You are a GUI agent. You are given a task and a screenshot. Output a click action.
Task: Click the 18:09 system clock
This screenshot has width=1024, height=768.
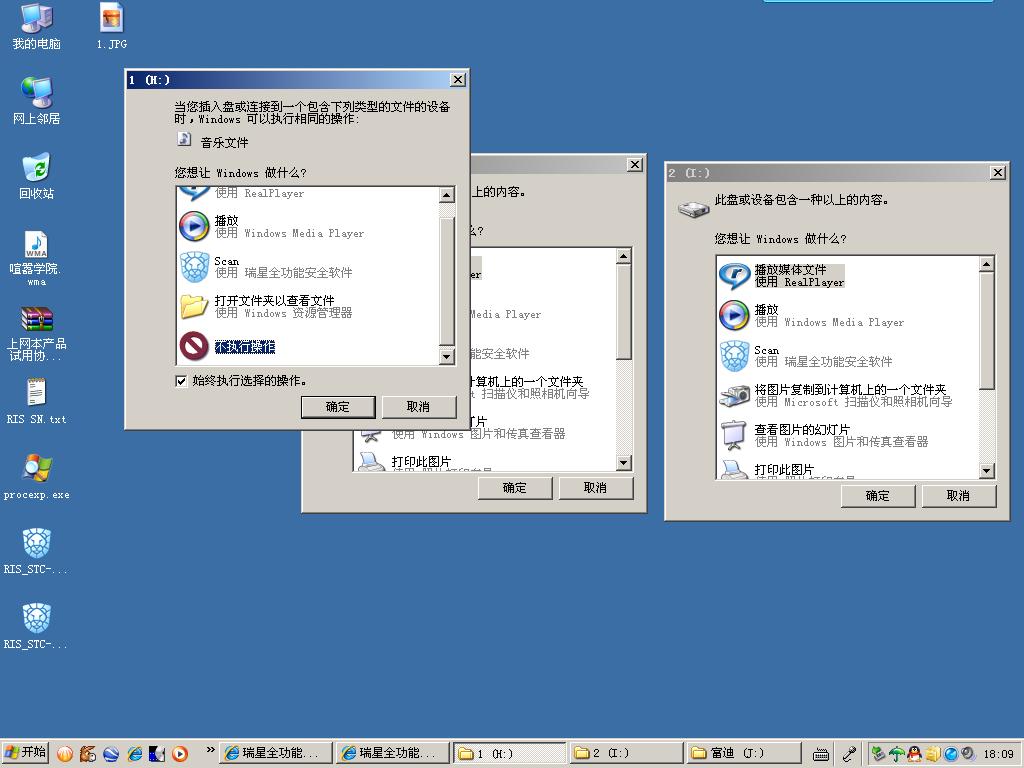pyautogui.click(x=999, y=754)
